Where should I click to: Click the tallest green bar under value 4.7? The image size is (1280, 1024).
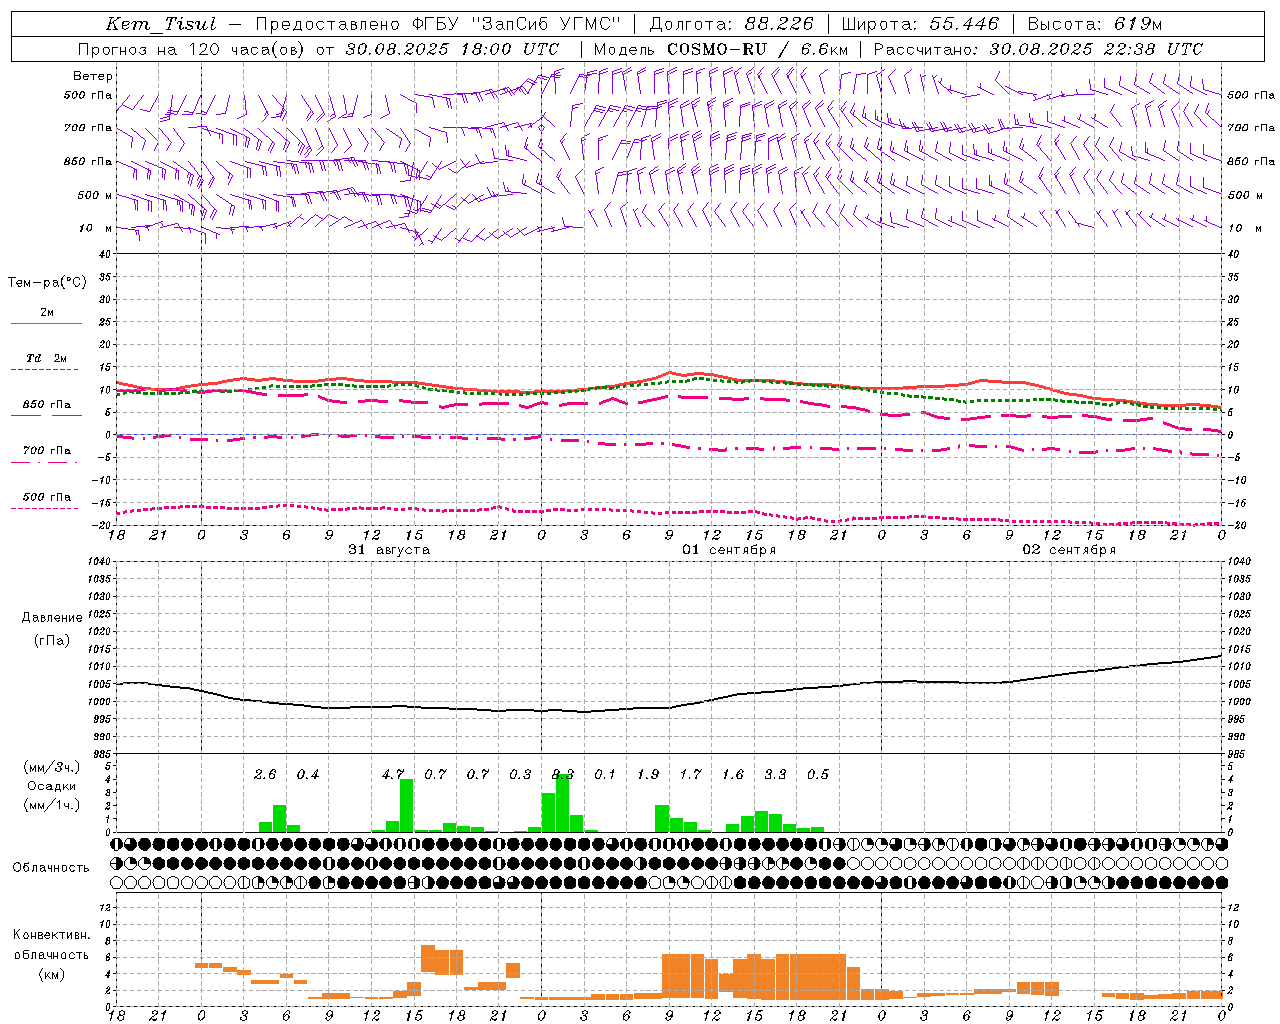[407, 806]
